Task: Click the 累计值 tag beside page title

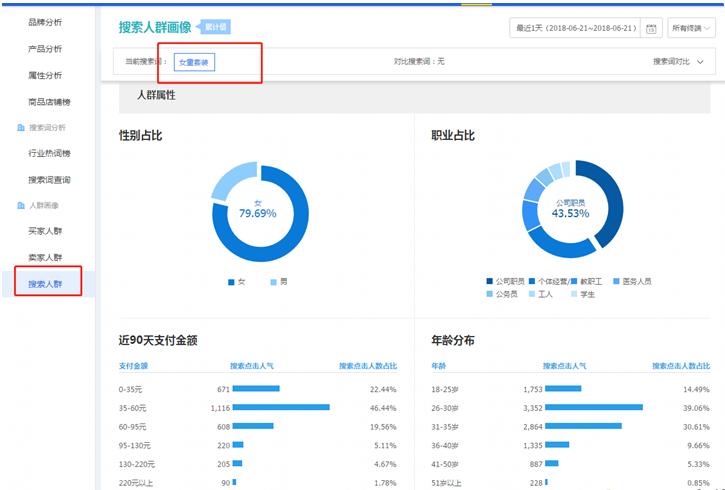Action: point(214,27)
